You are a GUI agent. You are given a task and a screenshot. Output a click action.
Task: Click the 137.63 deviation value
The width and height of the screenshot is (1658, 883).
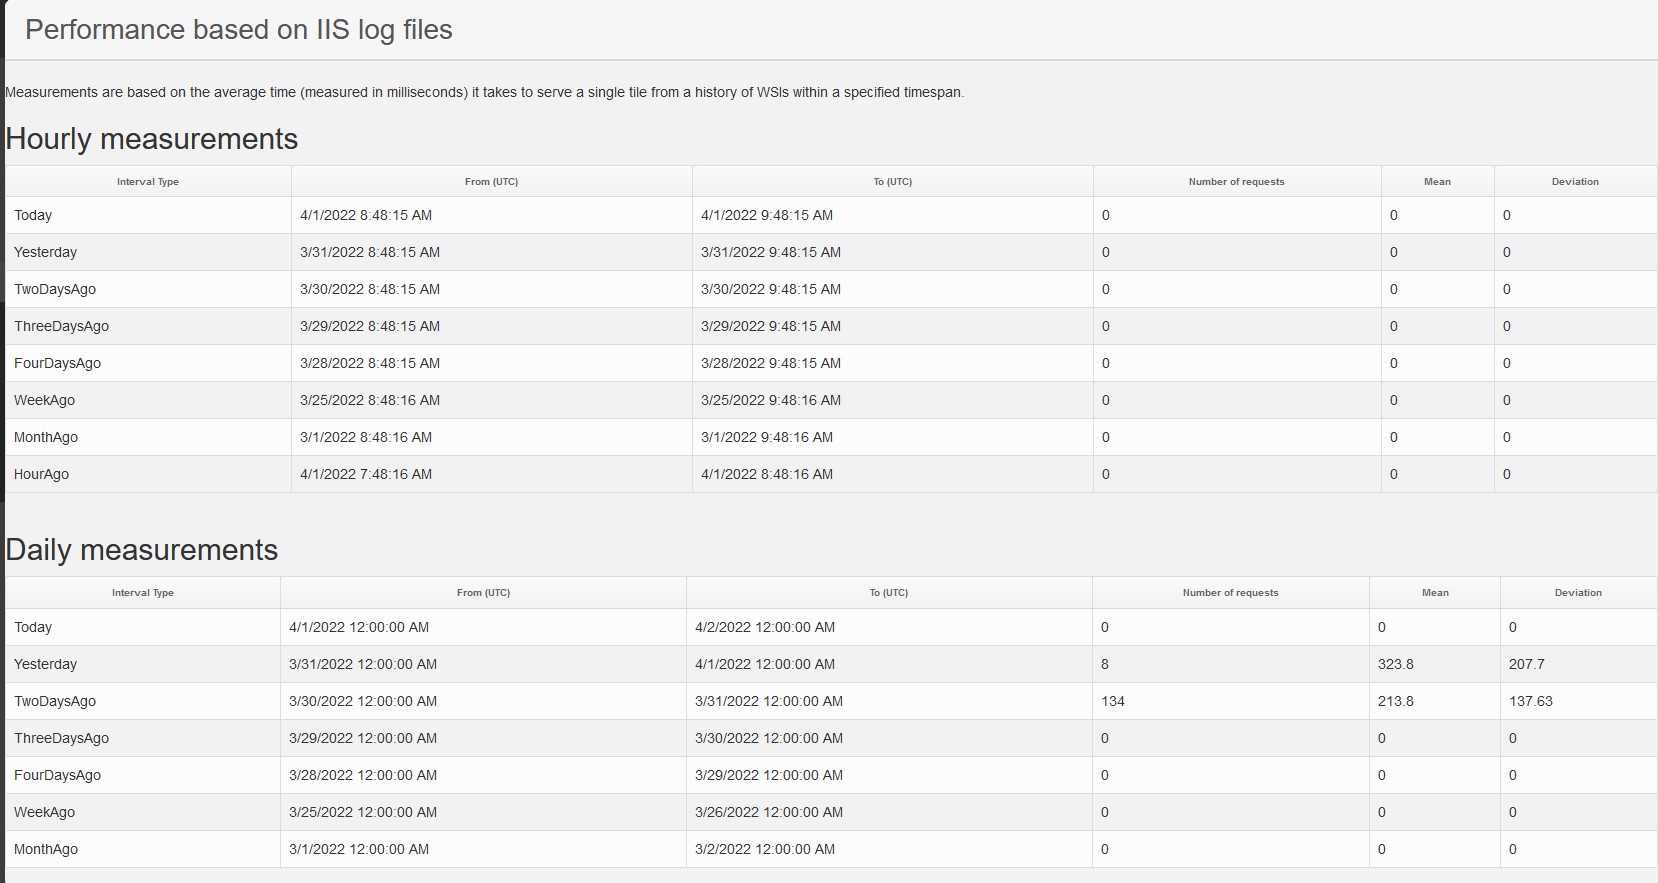pos(1530,701)
